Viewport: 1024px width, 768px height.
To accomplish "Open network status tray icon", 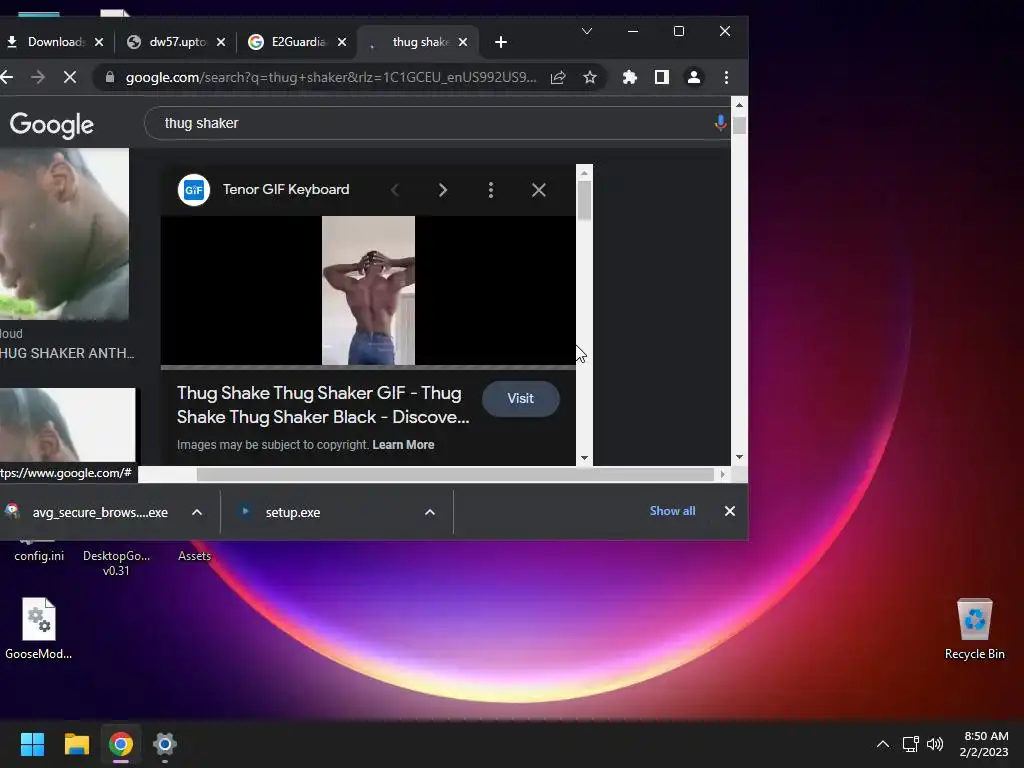I will 910,744.
